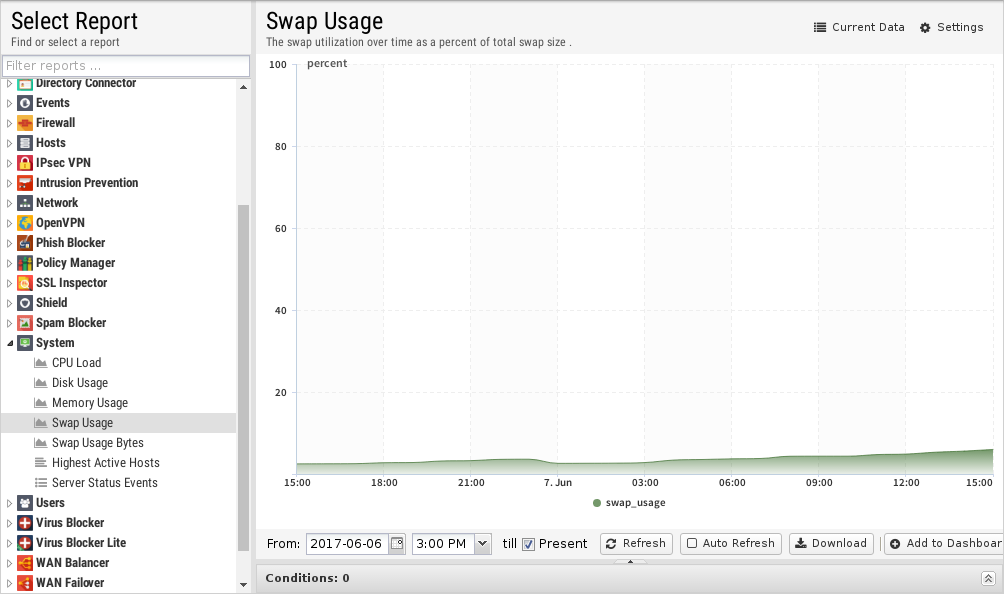The image size is (1004, 594).
Task: Expand the Users tree node
Action: 10,503
